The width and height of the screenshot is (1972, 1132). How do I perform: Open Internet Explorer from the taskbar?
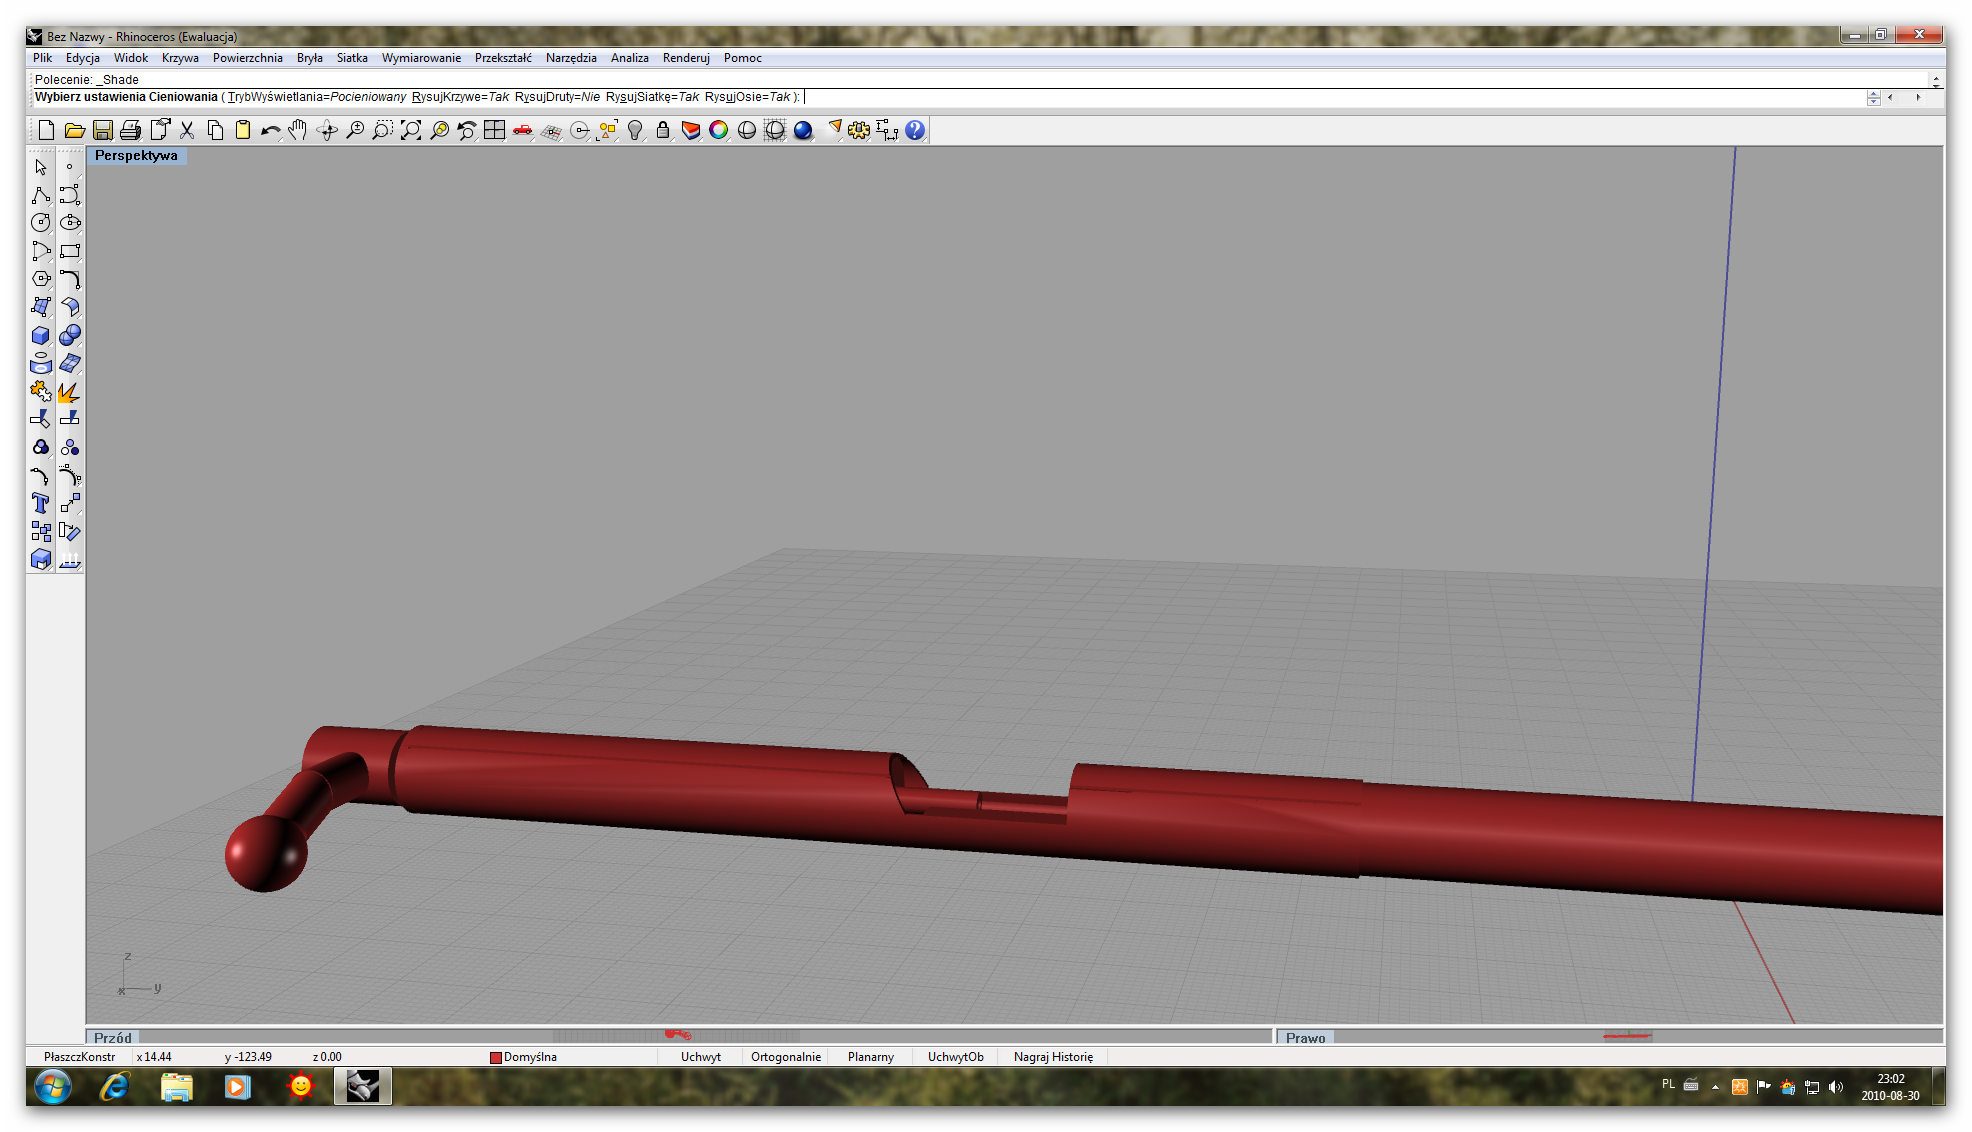(115, 1086)
